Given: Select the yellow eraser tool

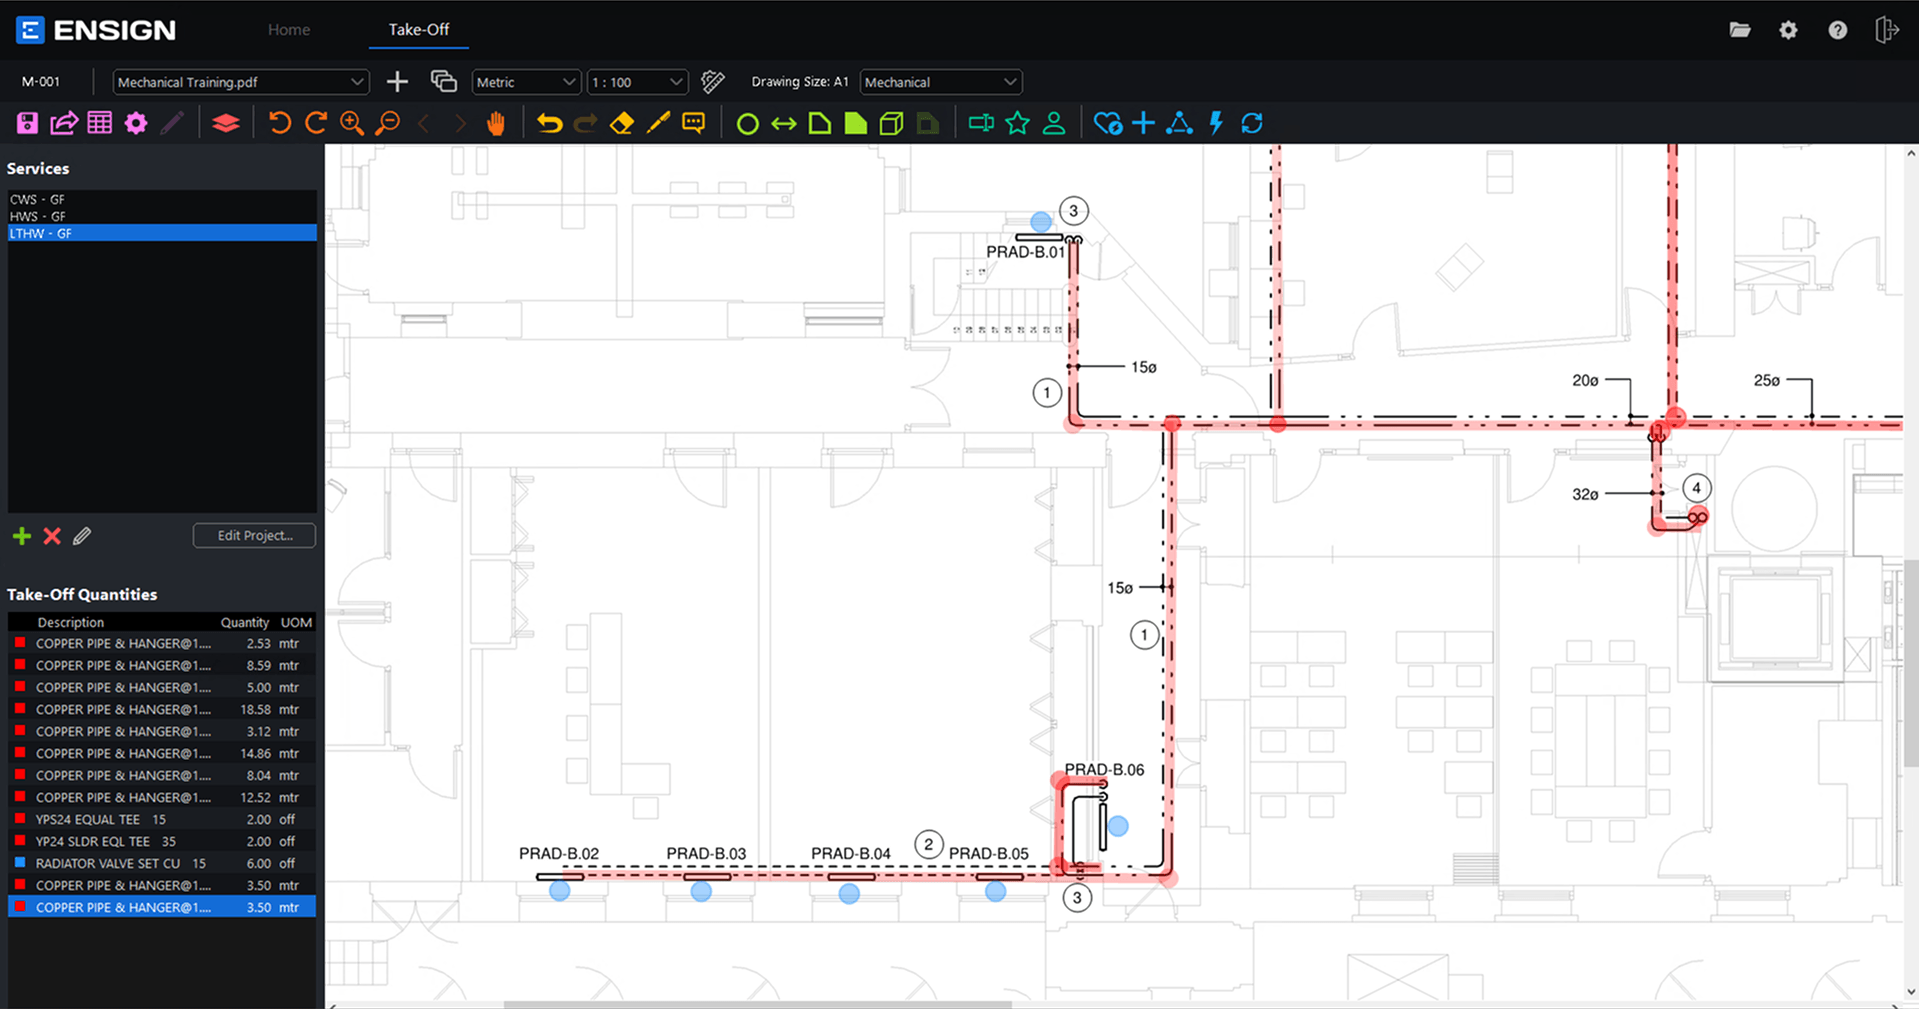Looking at the screenshot, I should point(622,123).
